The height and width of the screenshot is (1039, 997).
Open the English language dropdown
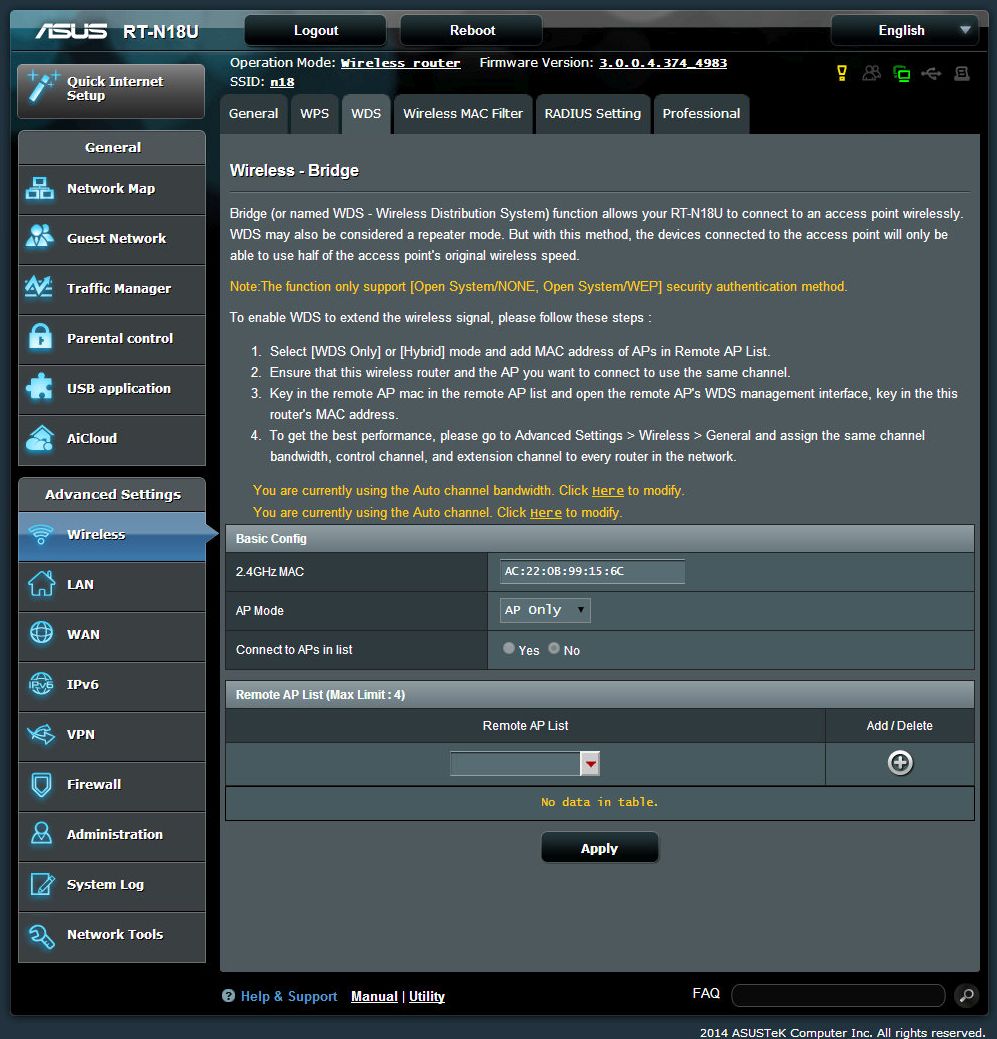[x=904, y=30]
